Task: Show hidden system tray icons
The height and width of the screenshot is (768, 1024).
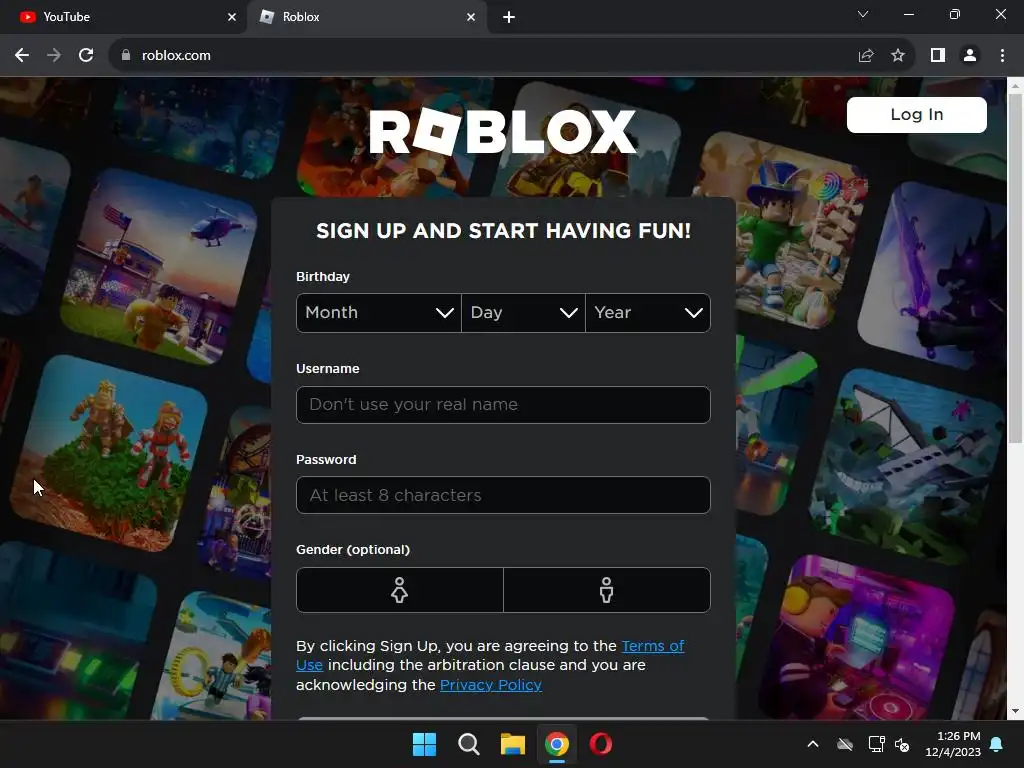Action: [x=813, y=744]
